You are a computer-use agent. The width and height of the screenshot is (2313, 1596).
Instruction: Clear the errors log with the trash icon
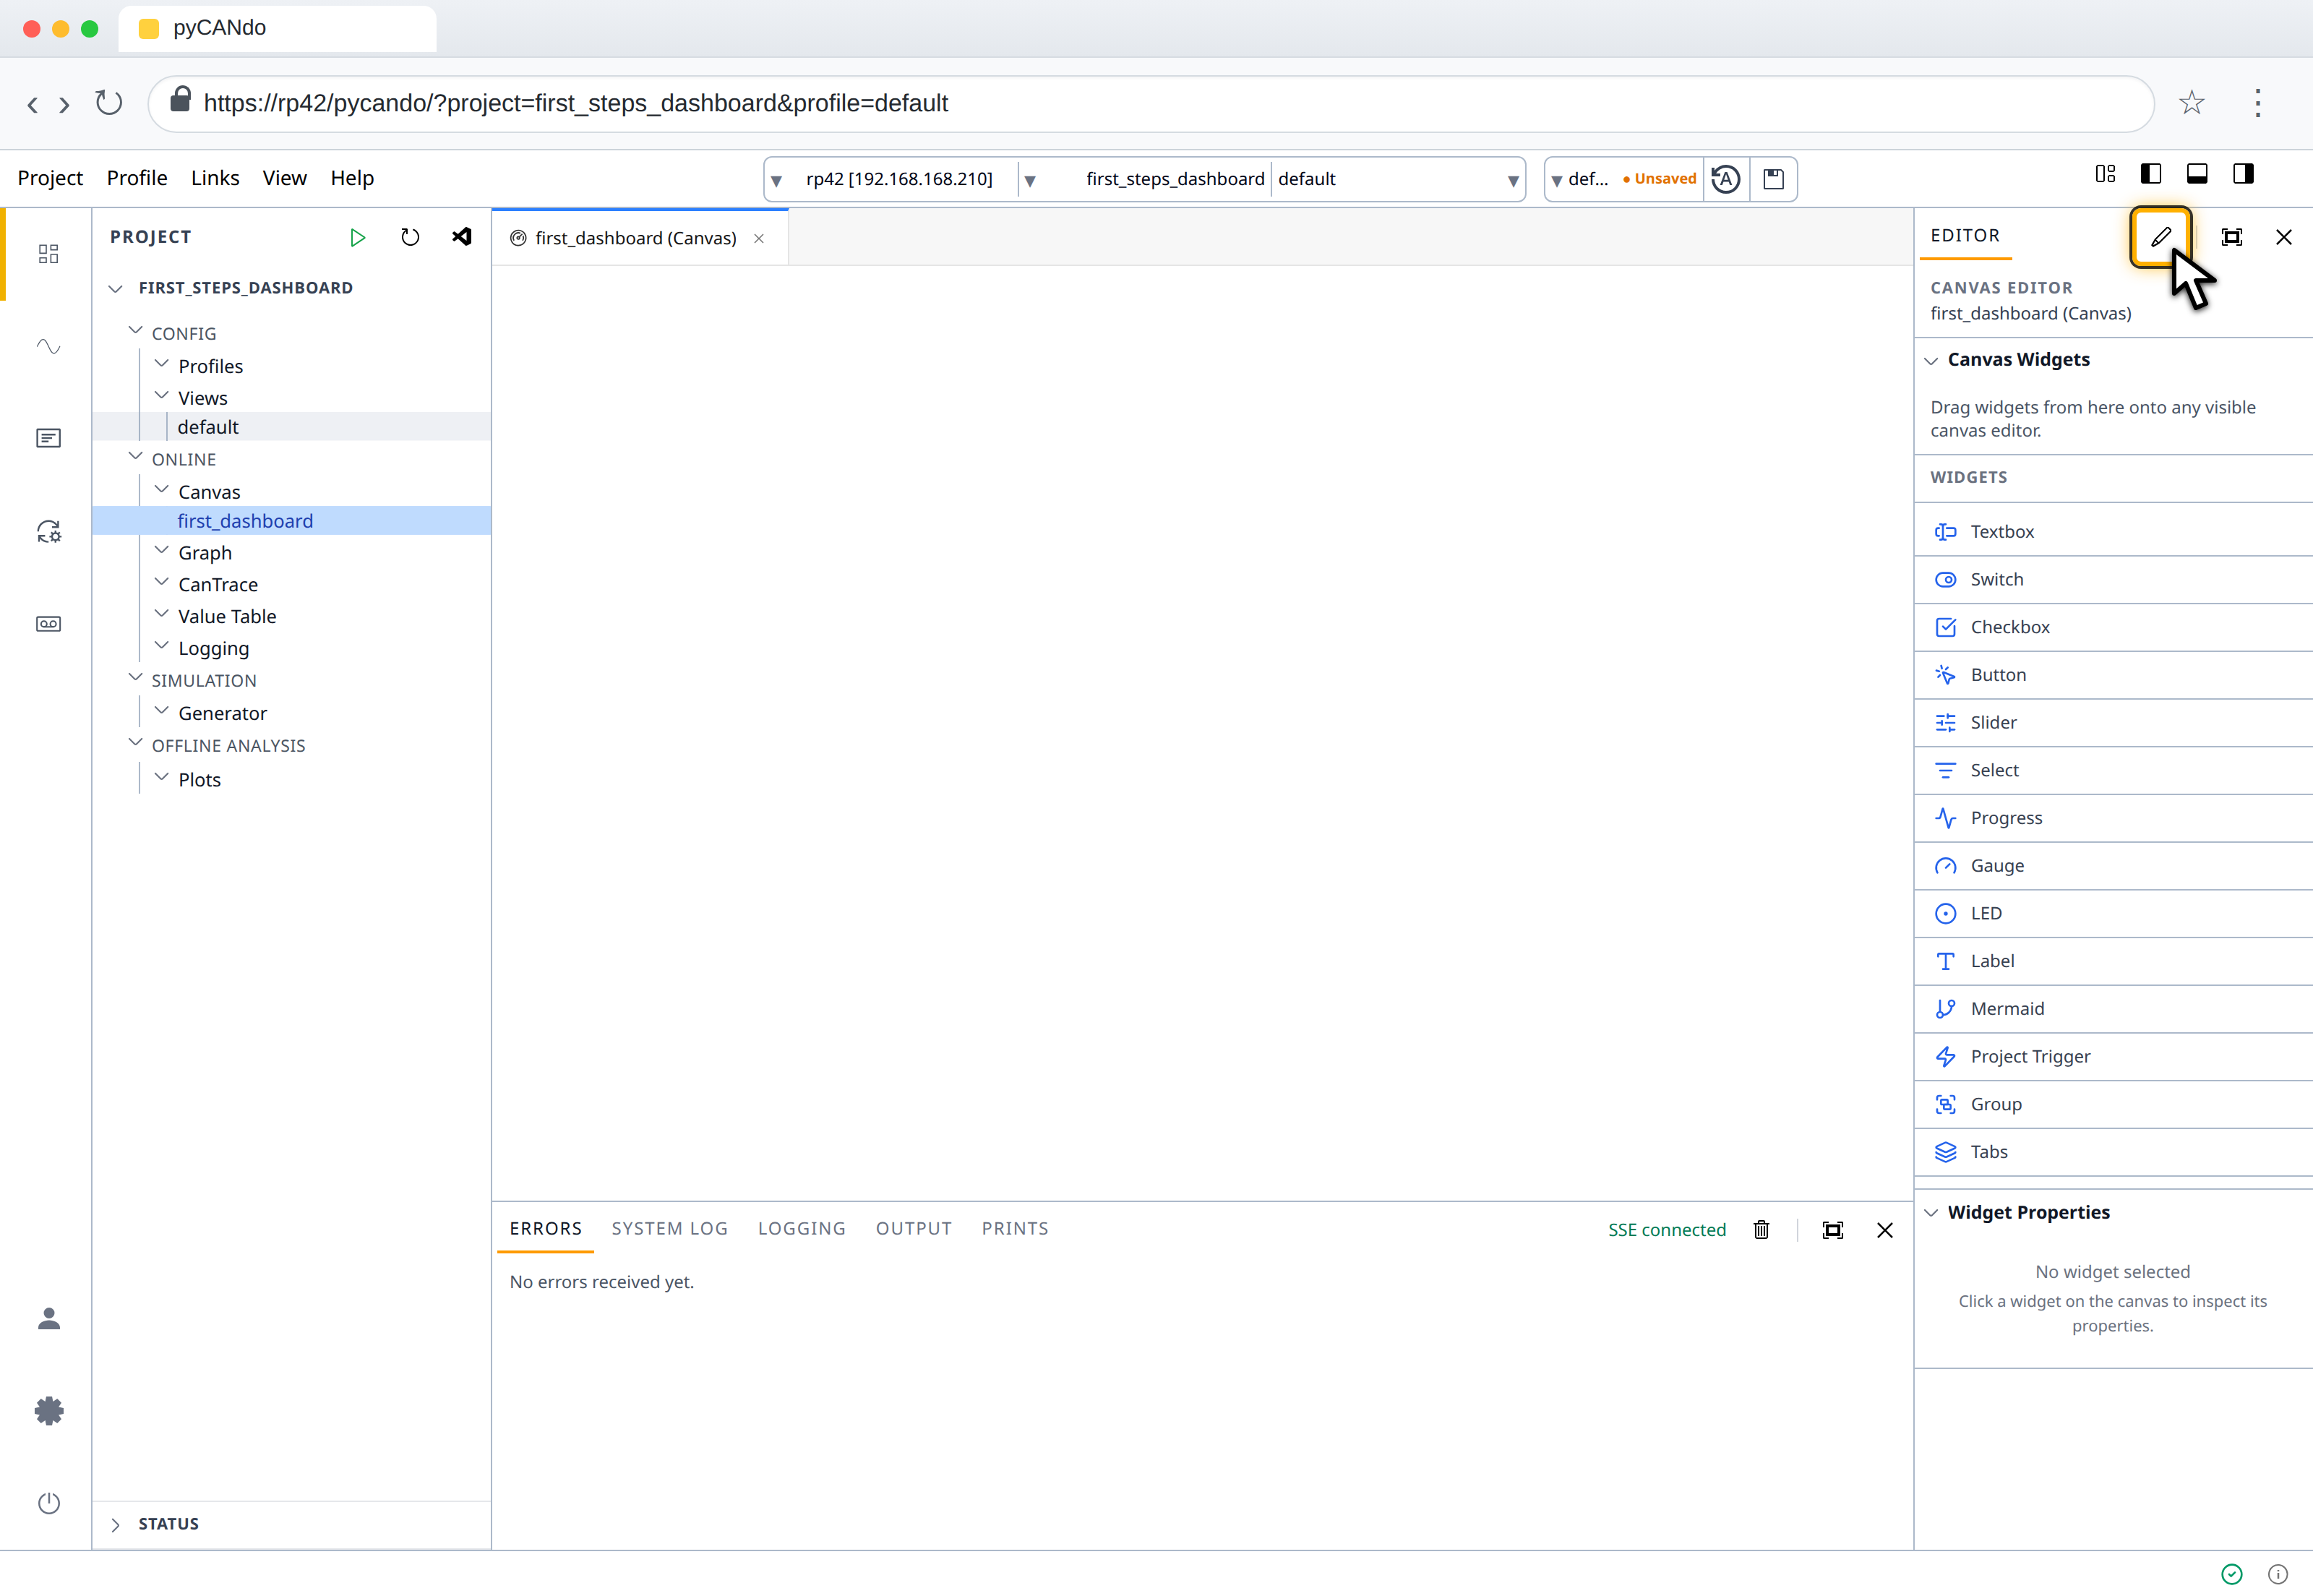1762,1230
